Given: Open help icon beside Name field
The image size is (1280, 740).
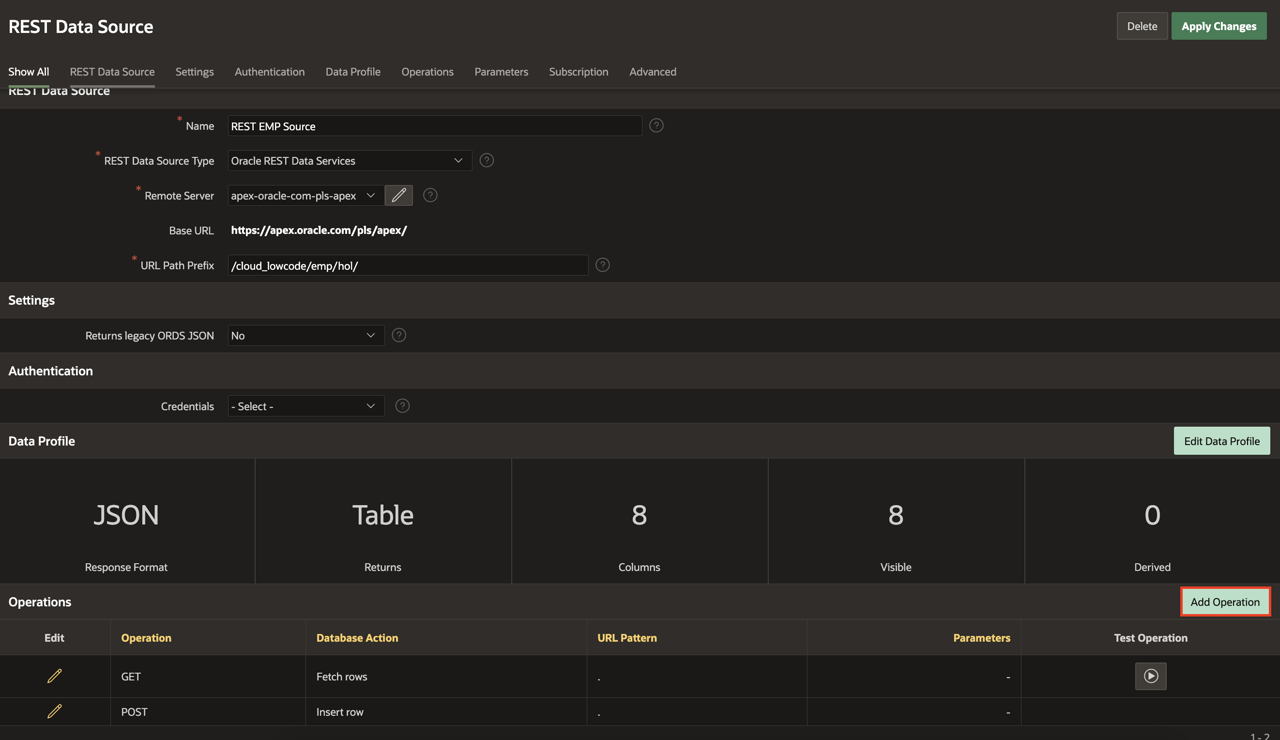Looking at the screenshot, I should point(656,126).
